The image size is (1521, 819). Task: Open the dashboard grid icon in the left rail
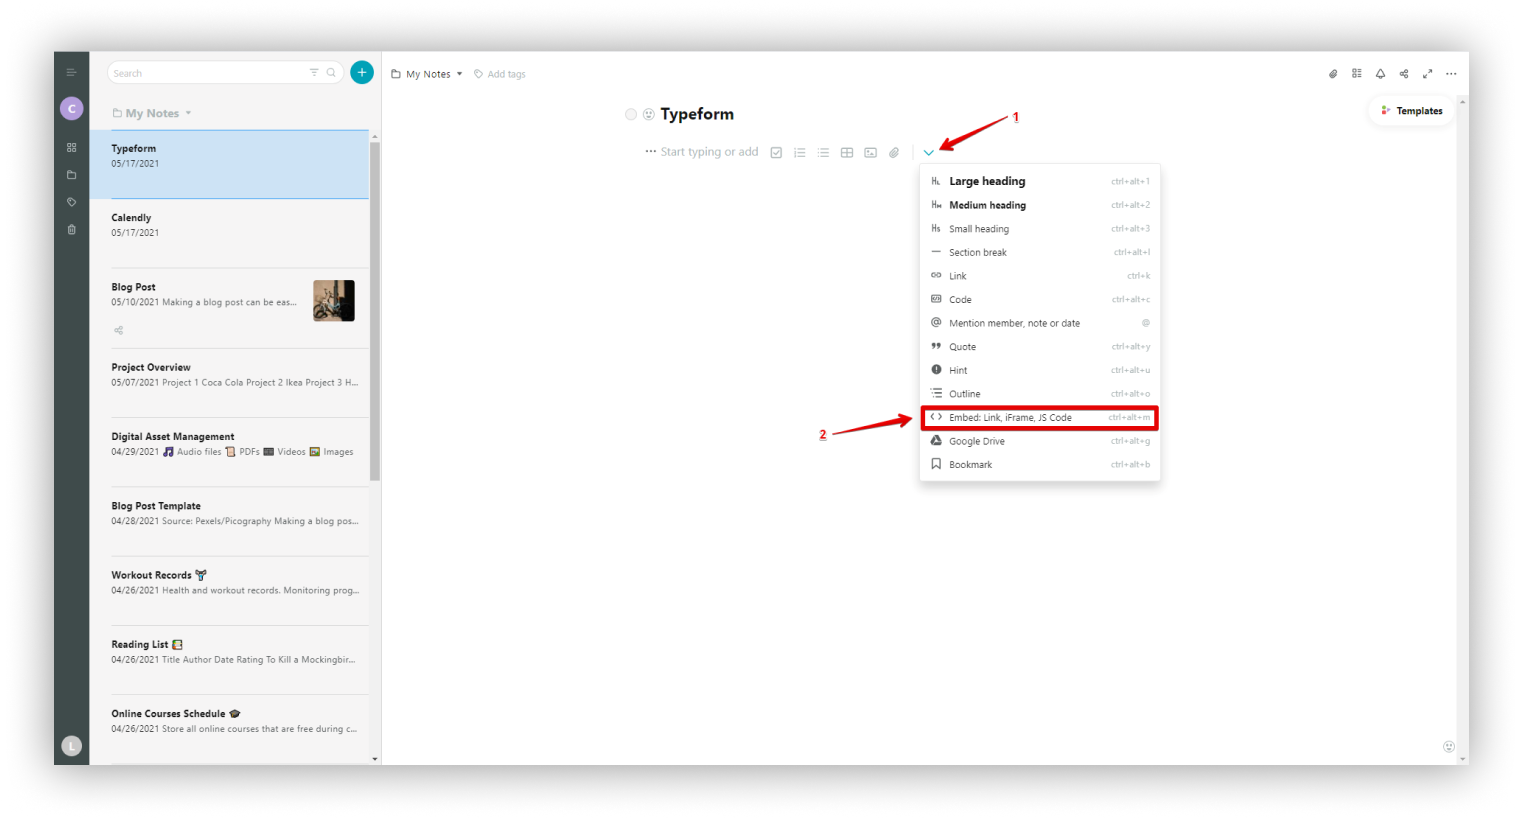[71, 148]
